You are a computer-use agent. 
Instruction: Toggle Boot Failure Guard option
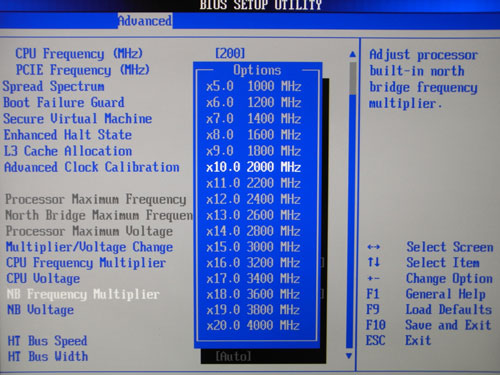pos(64,102)
